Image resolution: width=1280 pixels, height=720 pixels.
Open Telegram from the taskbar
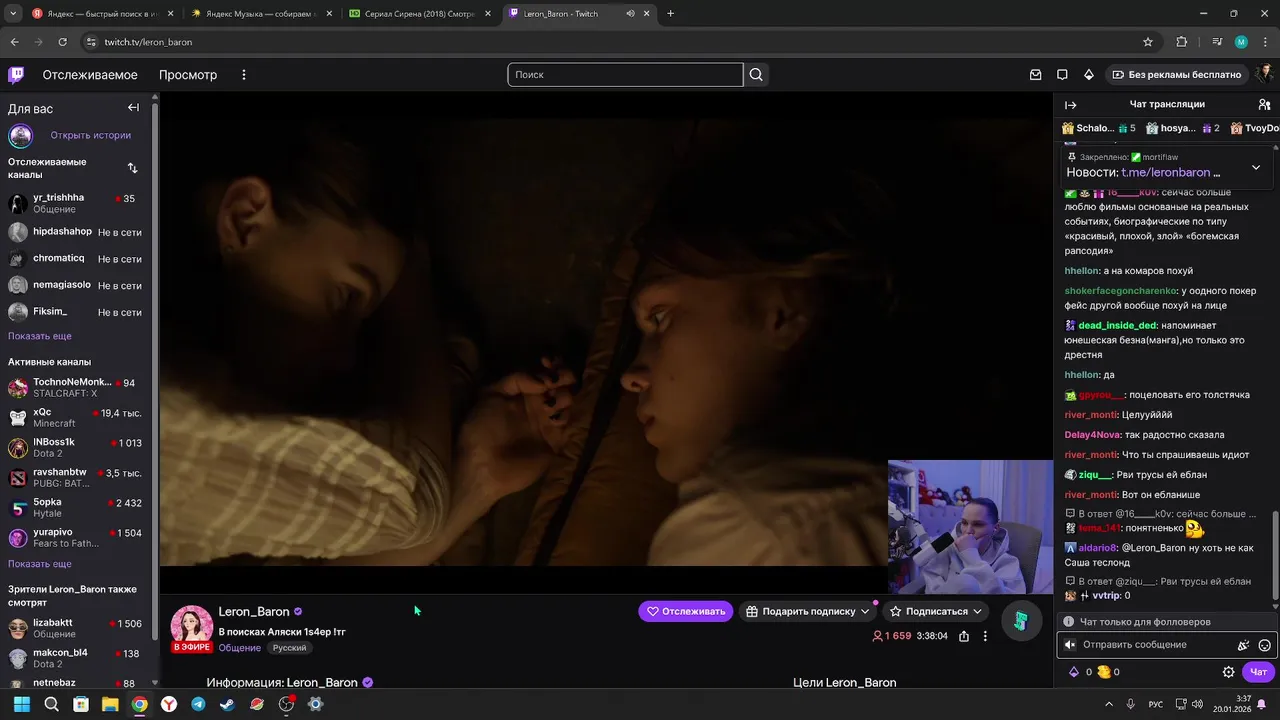pos(198,704)
